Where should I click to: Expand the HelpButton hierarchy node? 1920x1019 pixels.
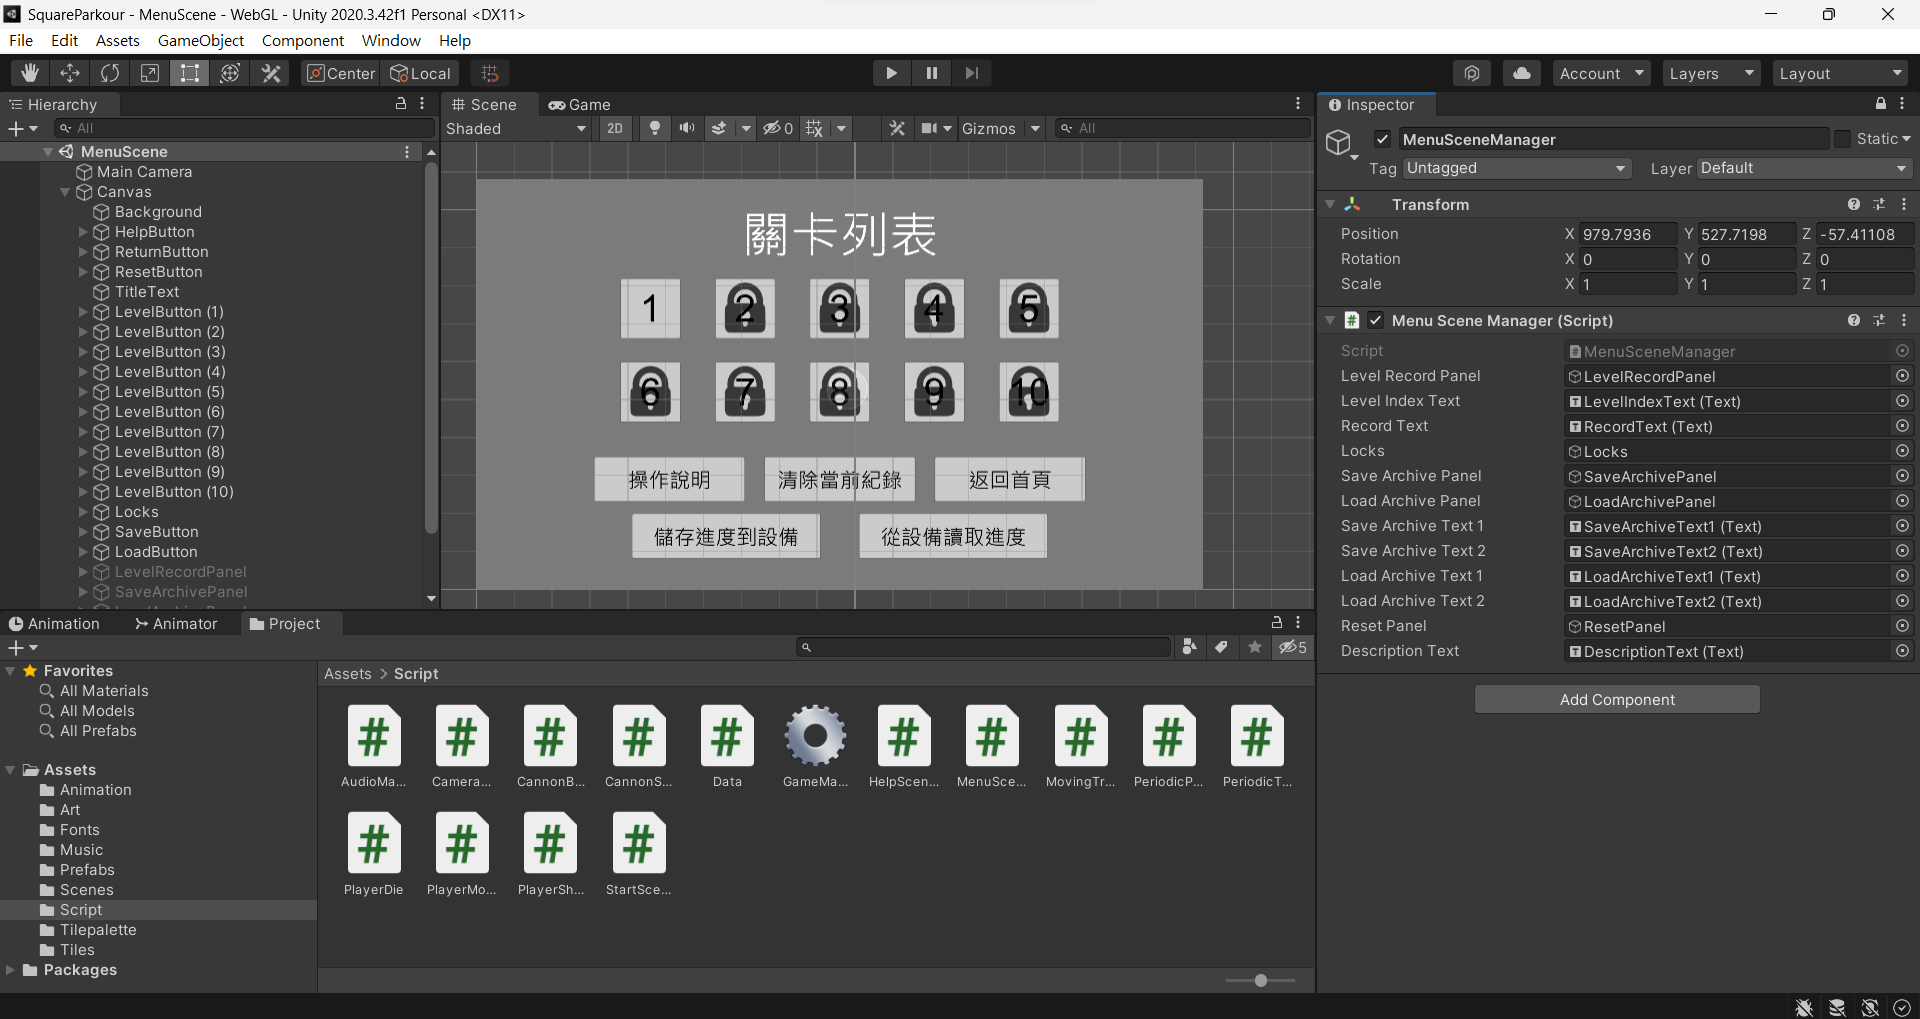[x=84, y=232]
